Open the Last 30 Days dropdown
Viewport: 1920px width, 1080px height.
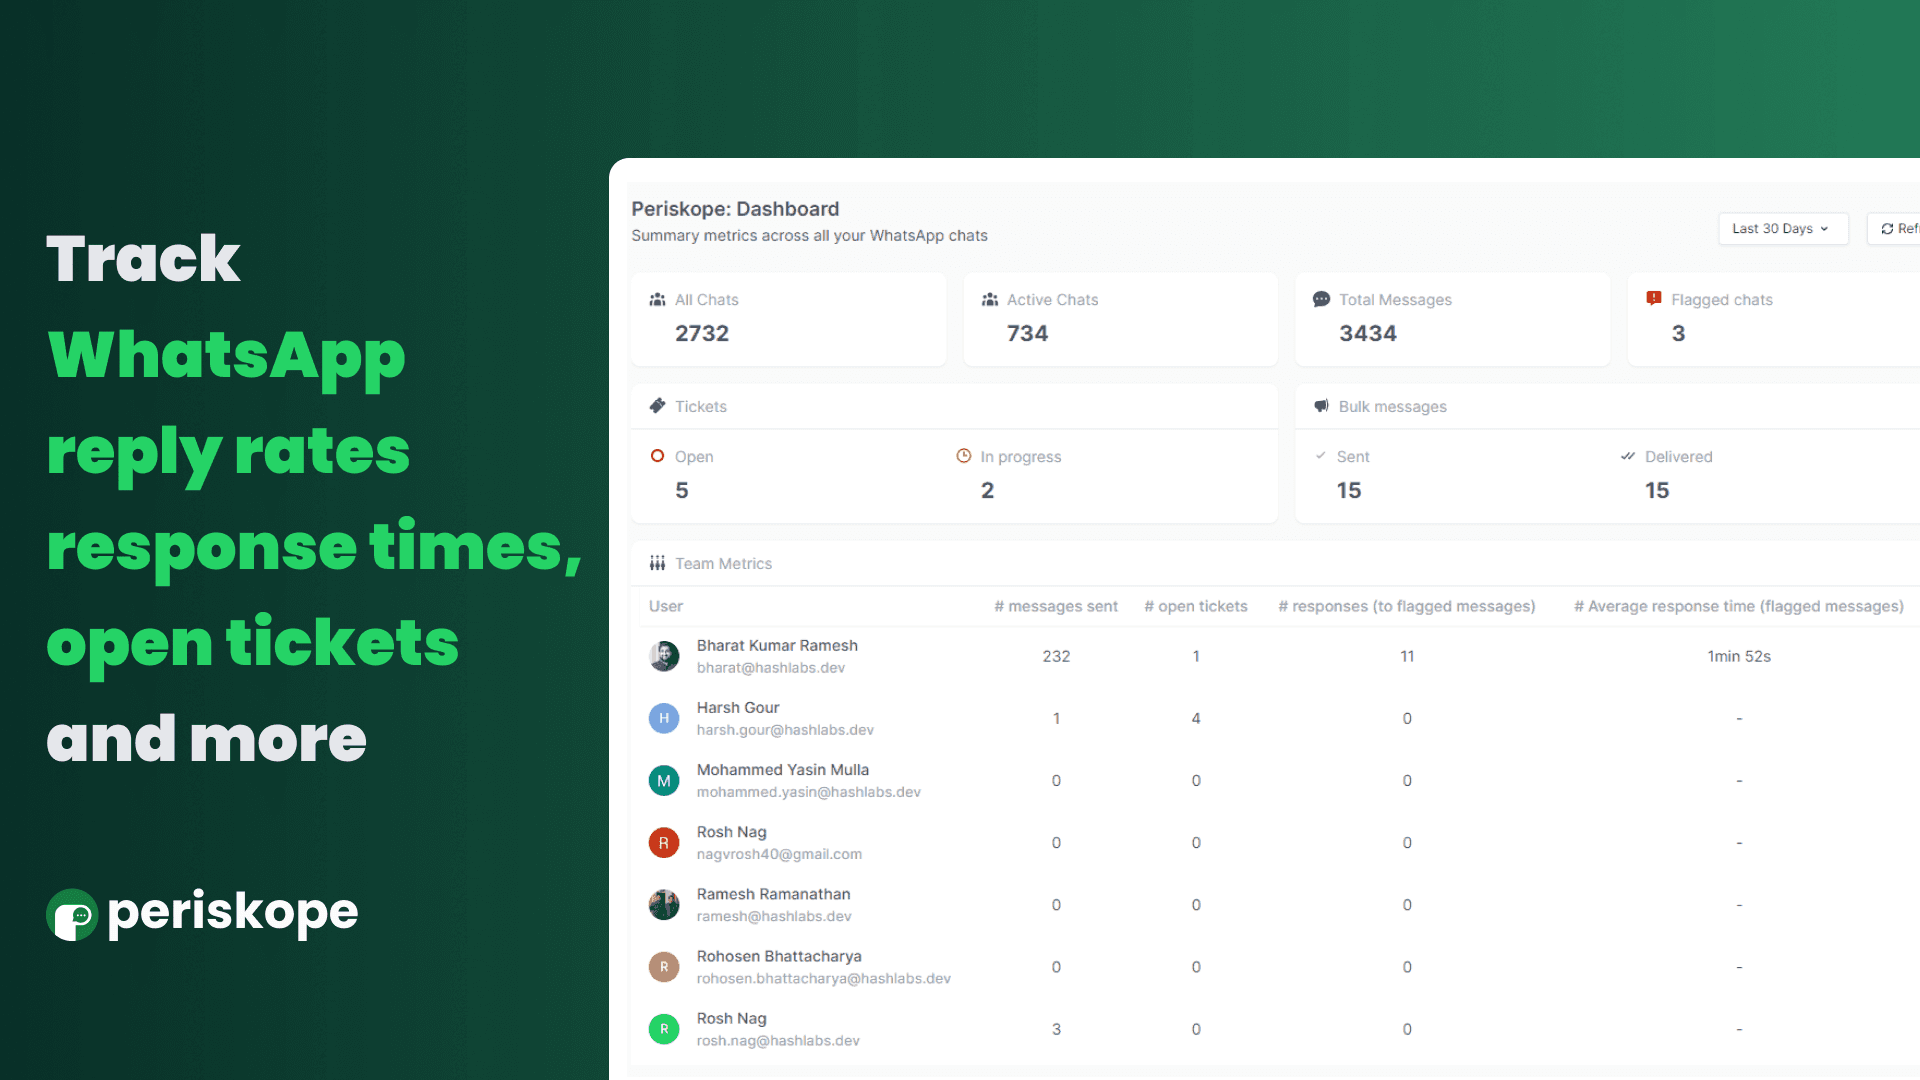1782,229
